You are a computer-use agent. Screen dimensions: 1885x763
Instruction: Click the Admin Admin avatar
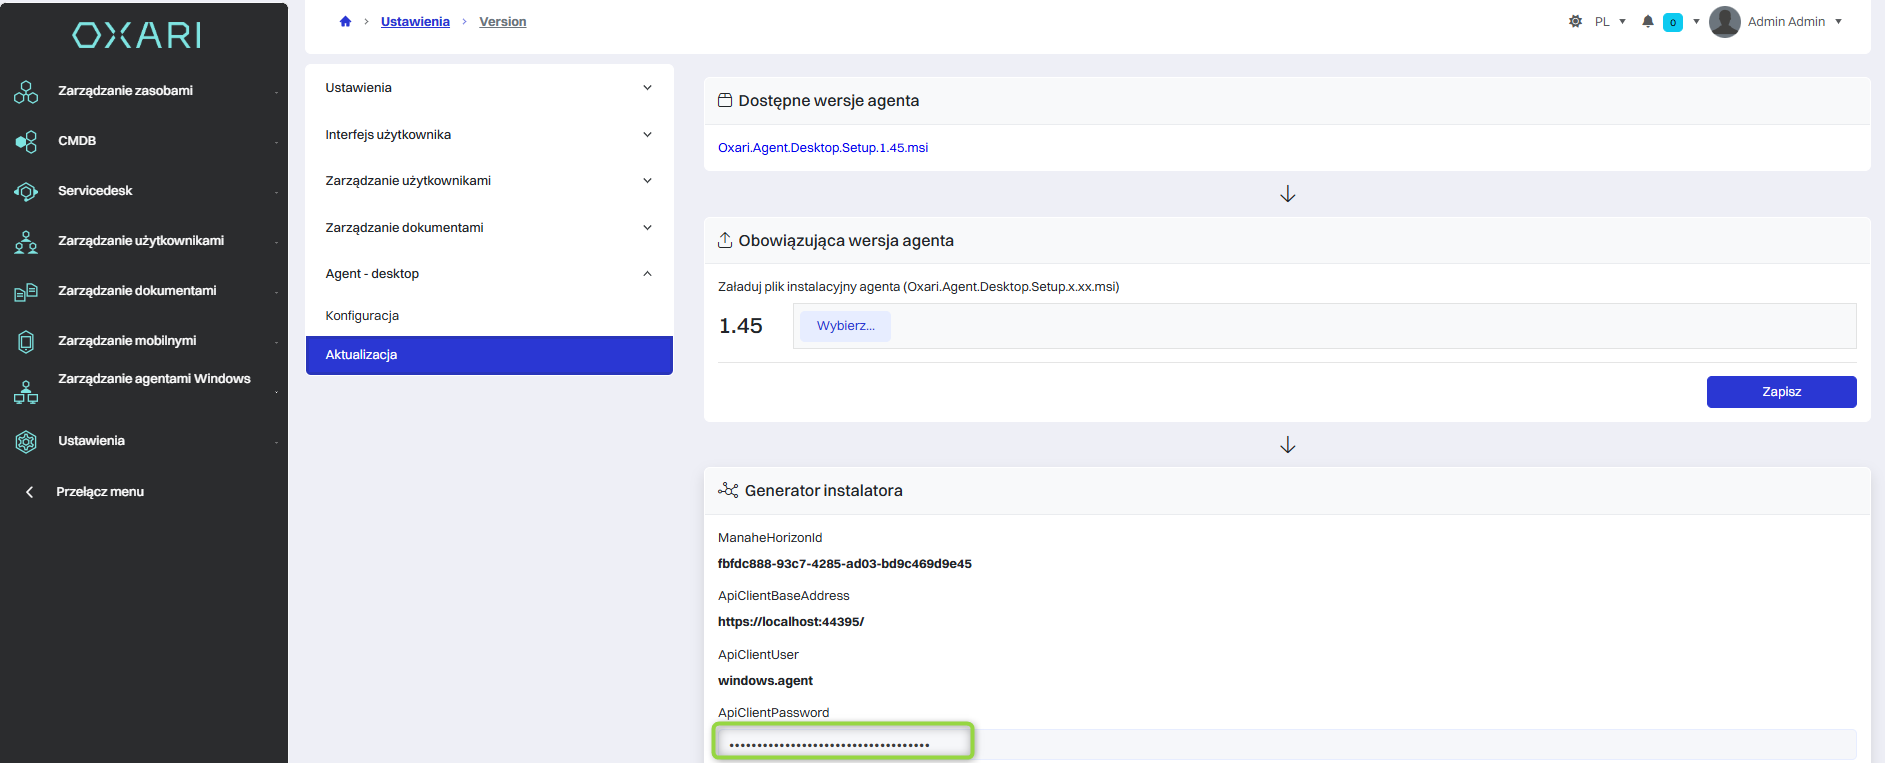(1724, 21)
